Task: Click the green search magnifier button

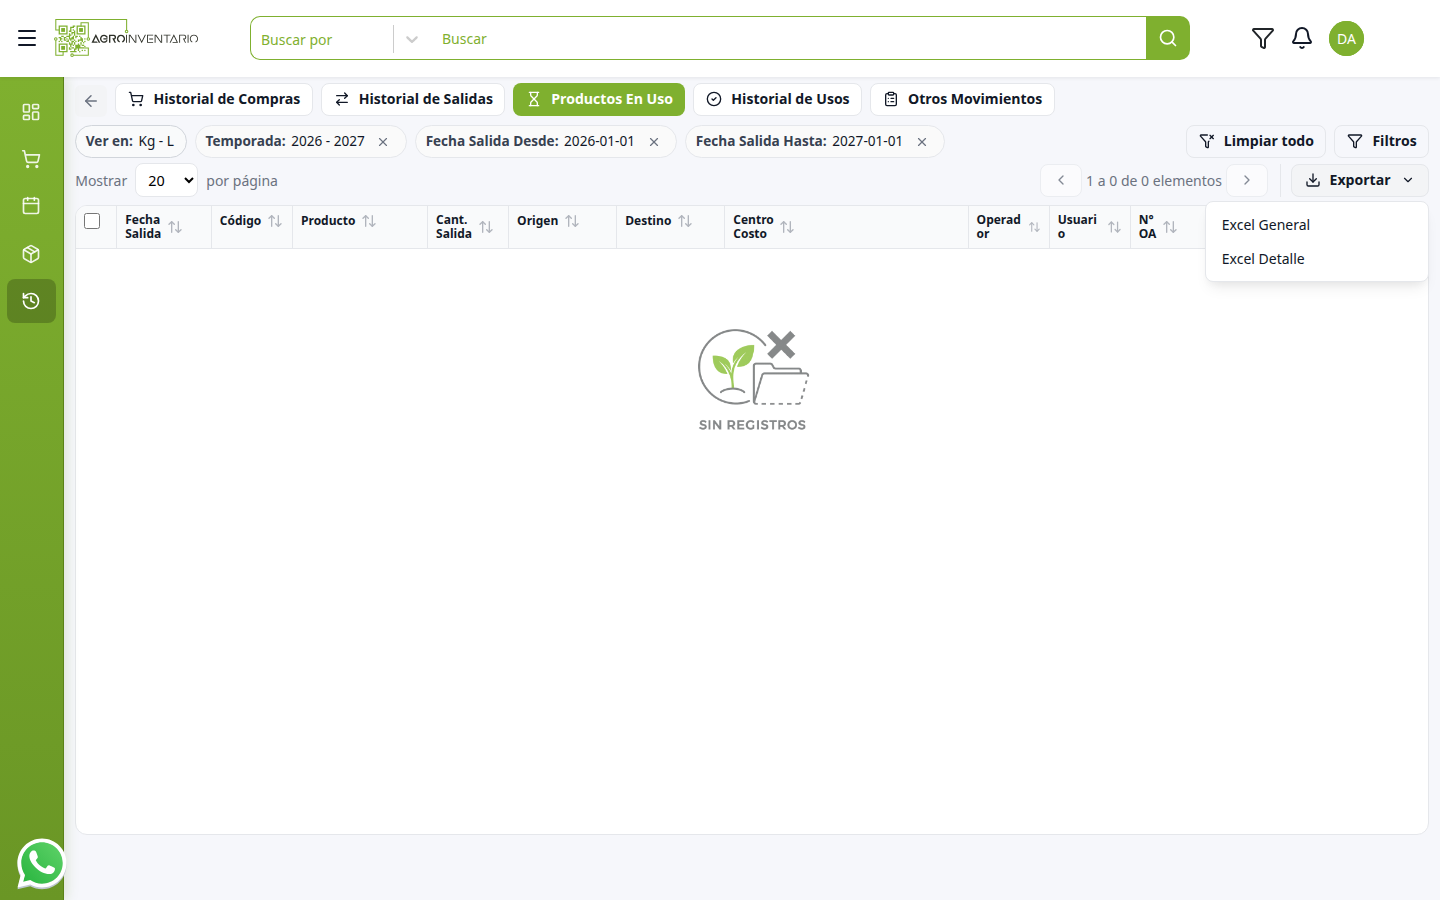Action: [x=1167, y=38]
